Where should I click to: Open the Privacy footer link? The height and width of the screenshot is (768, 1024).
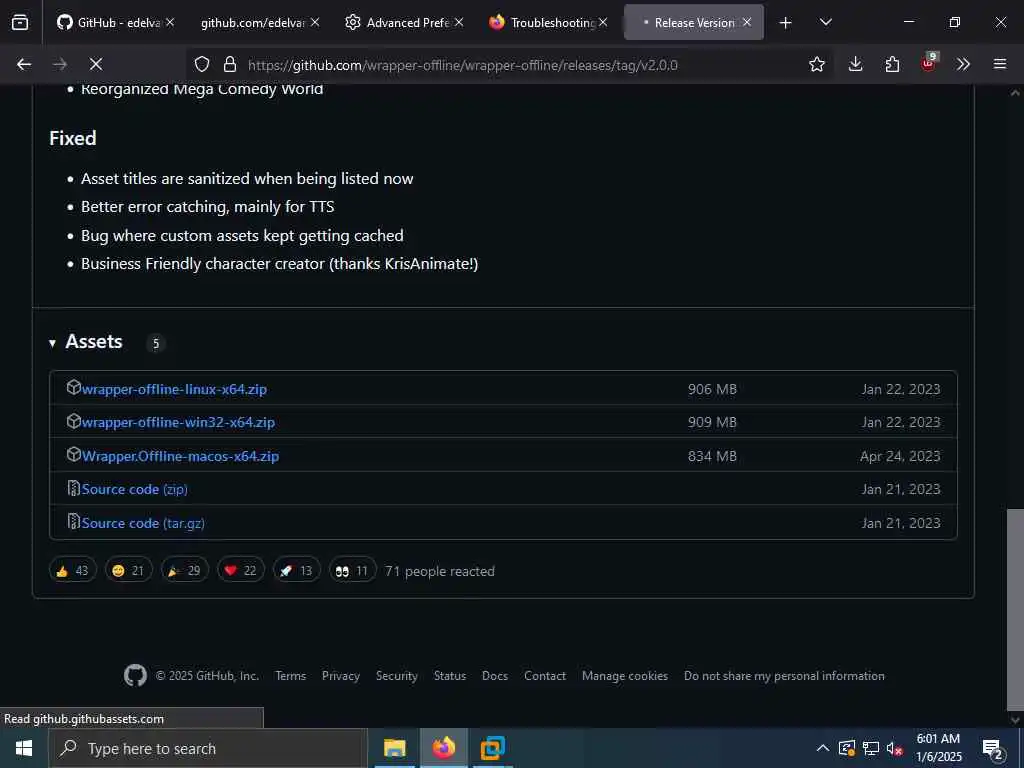[341, 676]
